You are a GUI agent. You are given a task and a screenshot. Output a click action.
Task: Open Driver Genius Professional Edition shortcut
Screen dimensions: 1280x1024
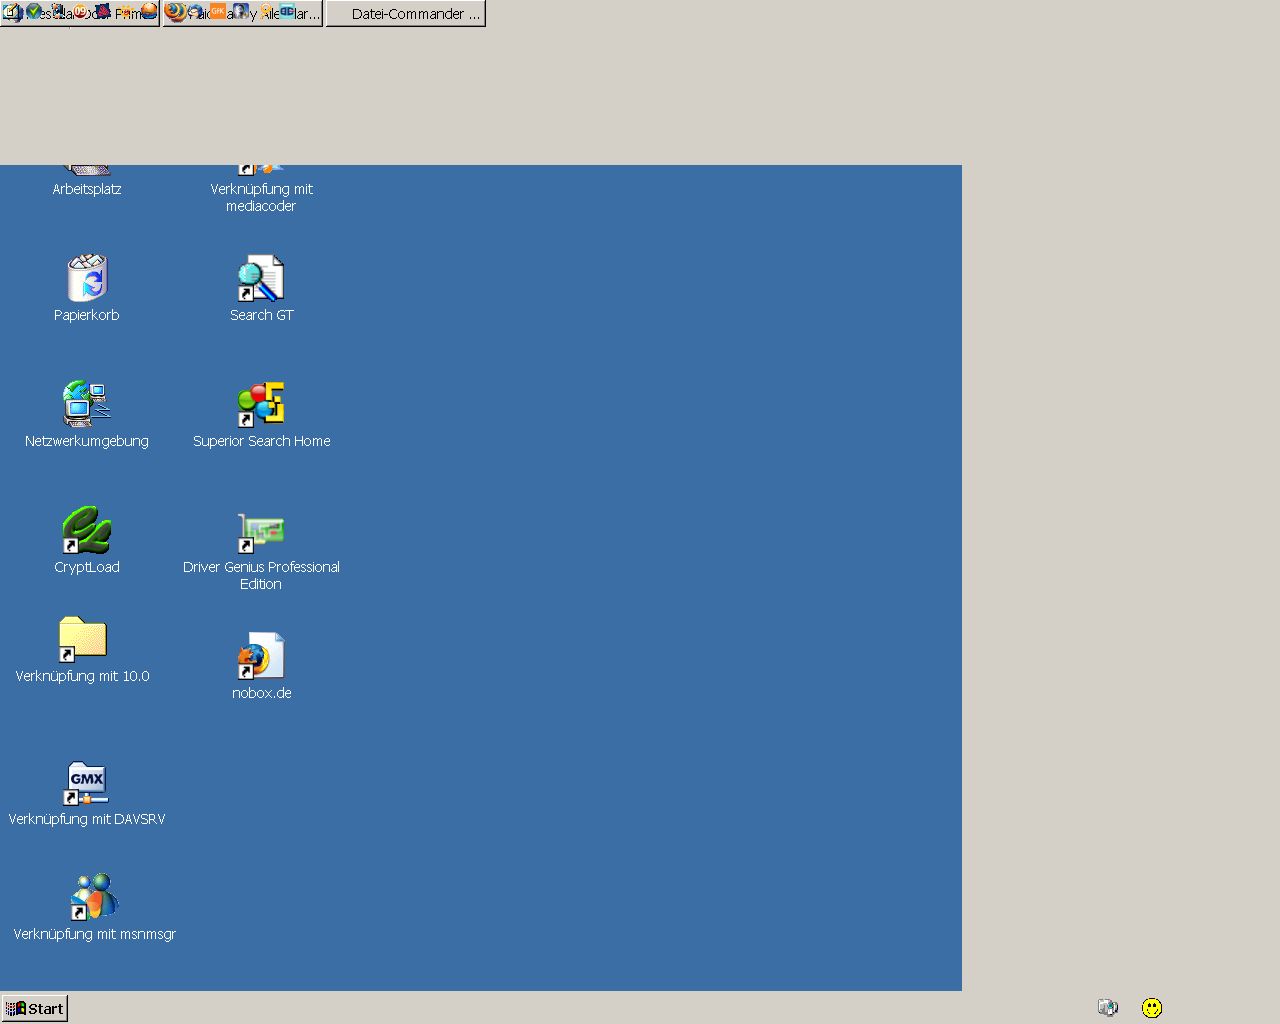click(x=261, y=533)
